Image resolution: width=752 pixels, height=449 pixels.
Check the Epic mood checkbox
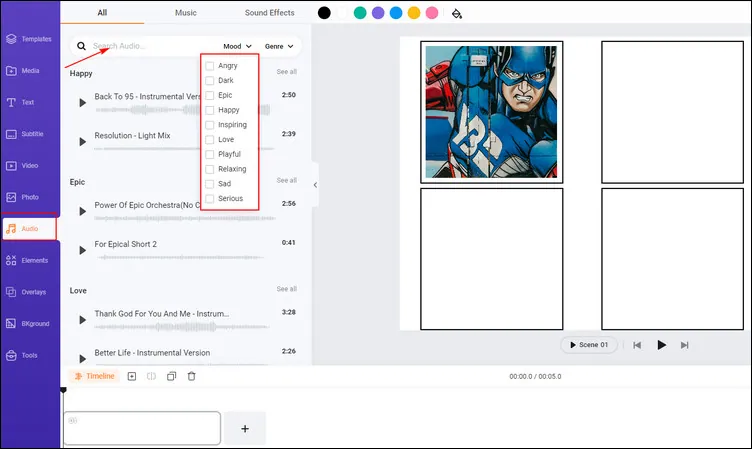(210, 95)
